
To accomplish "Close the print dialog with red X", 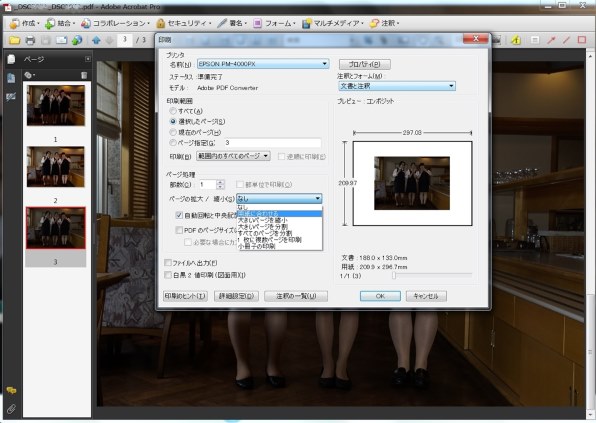I will [476, 38].
